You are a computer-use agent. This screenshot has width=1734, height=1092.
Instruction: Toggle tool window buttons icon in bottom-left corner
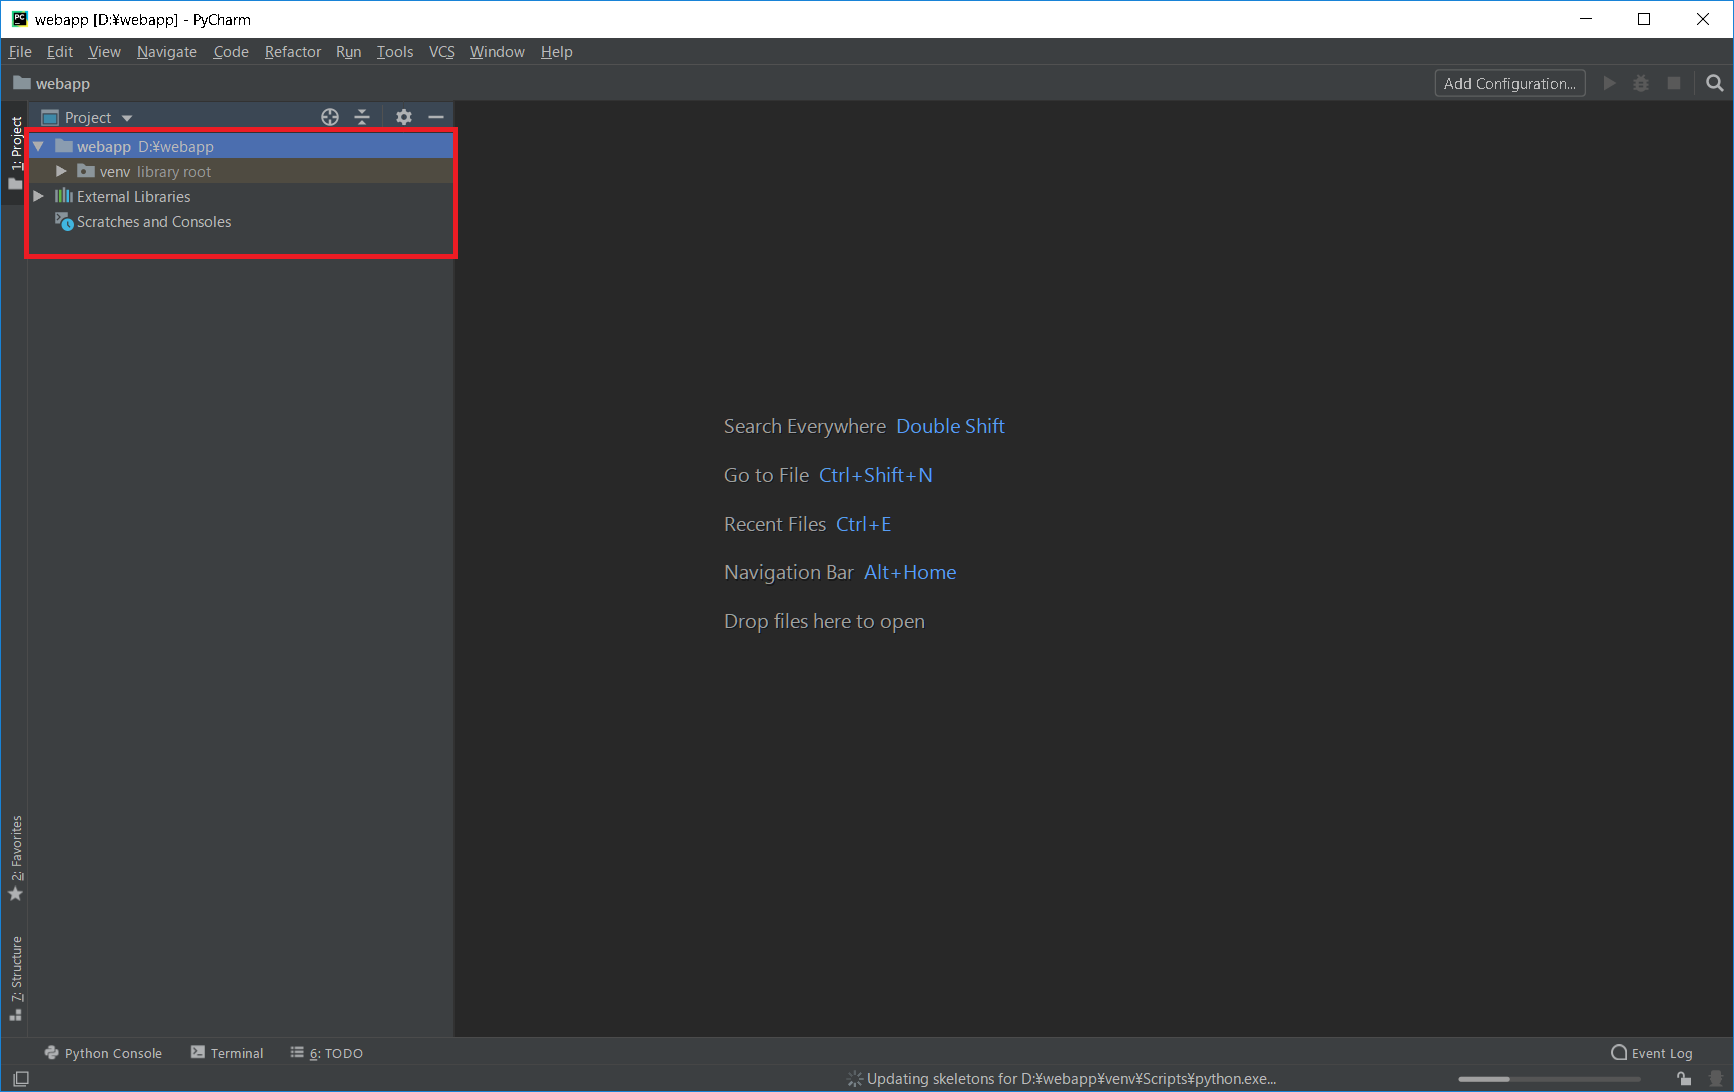coord(20,1078)
